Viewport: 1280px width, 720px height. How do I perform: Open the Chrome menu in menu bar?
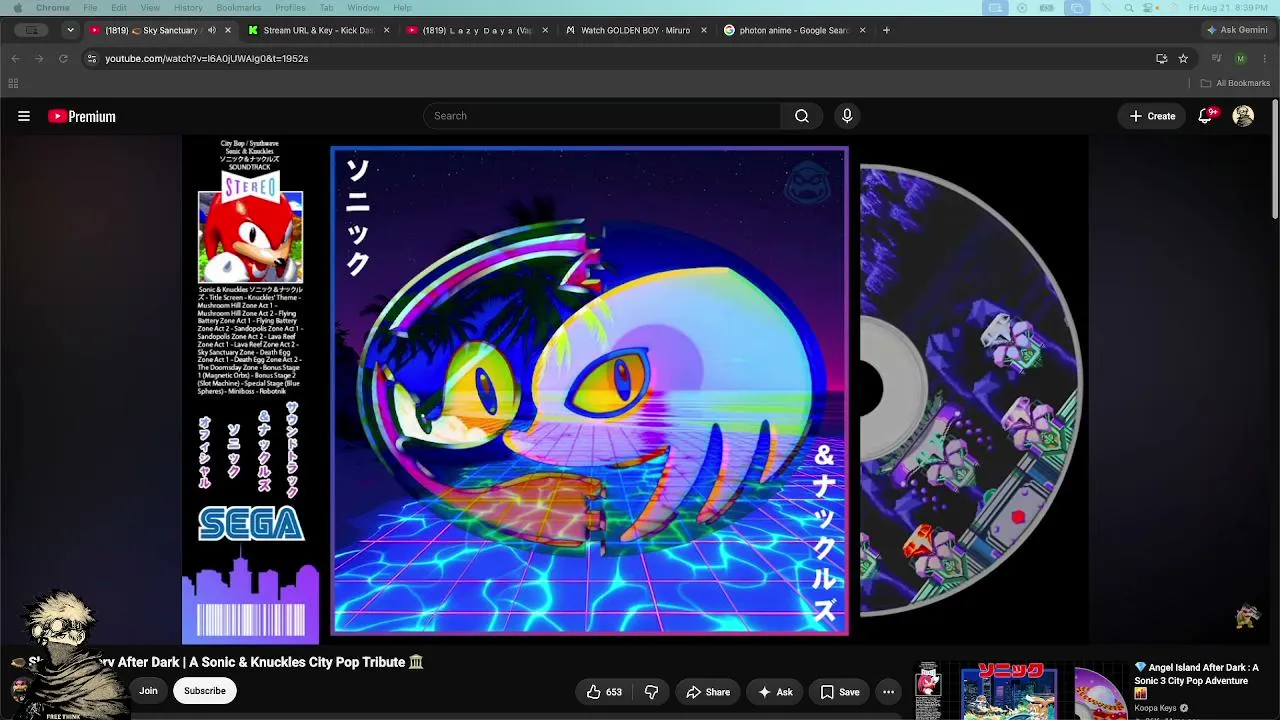[x=53, y=8]
